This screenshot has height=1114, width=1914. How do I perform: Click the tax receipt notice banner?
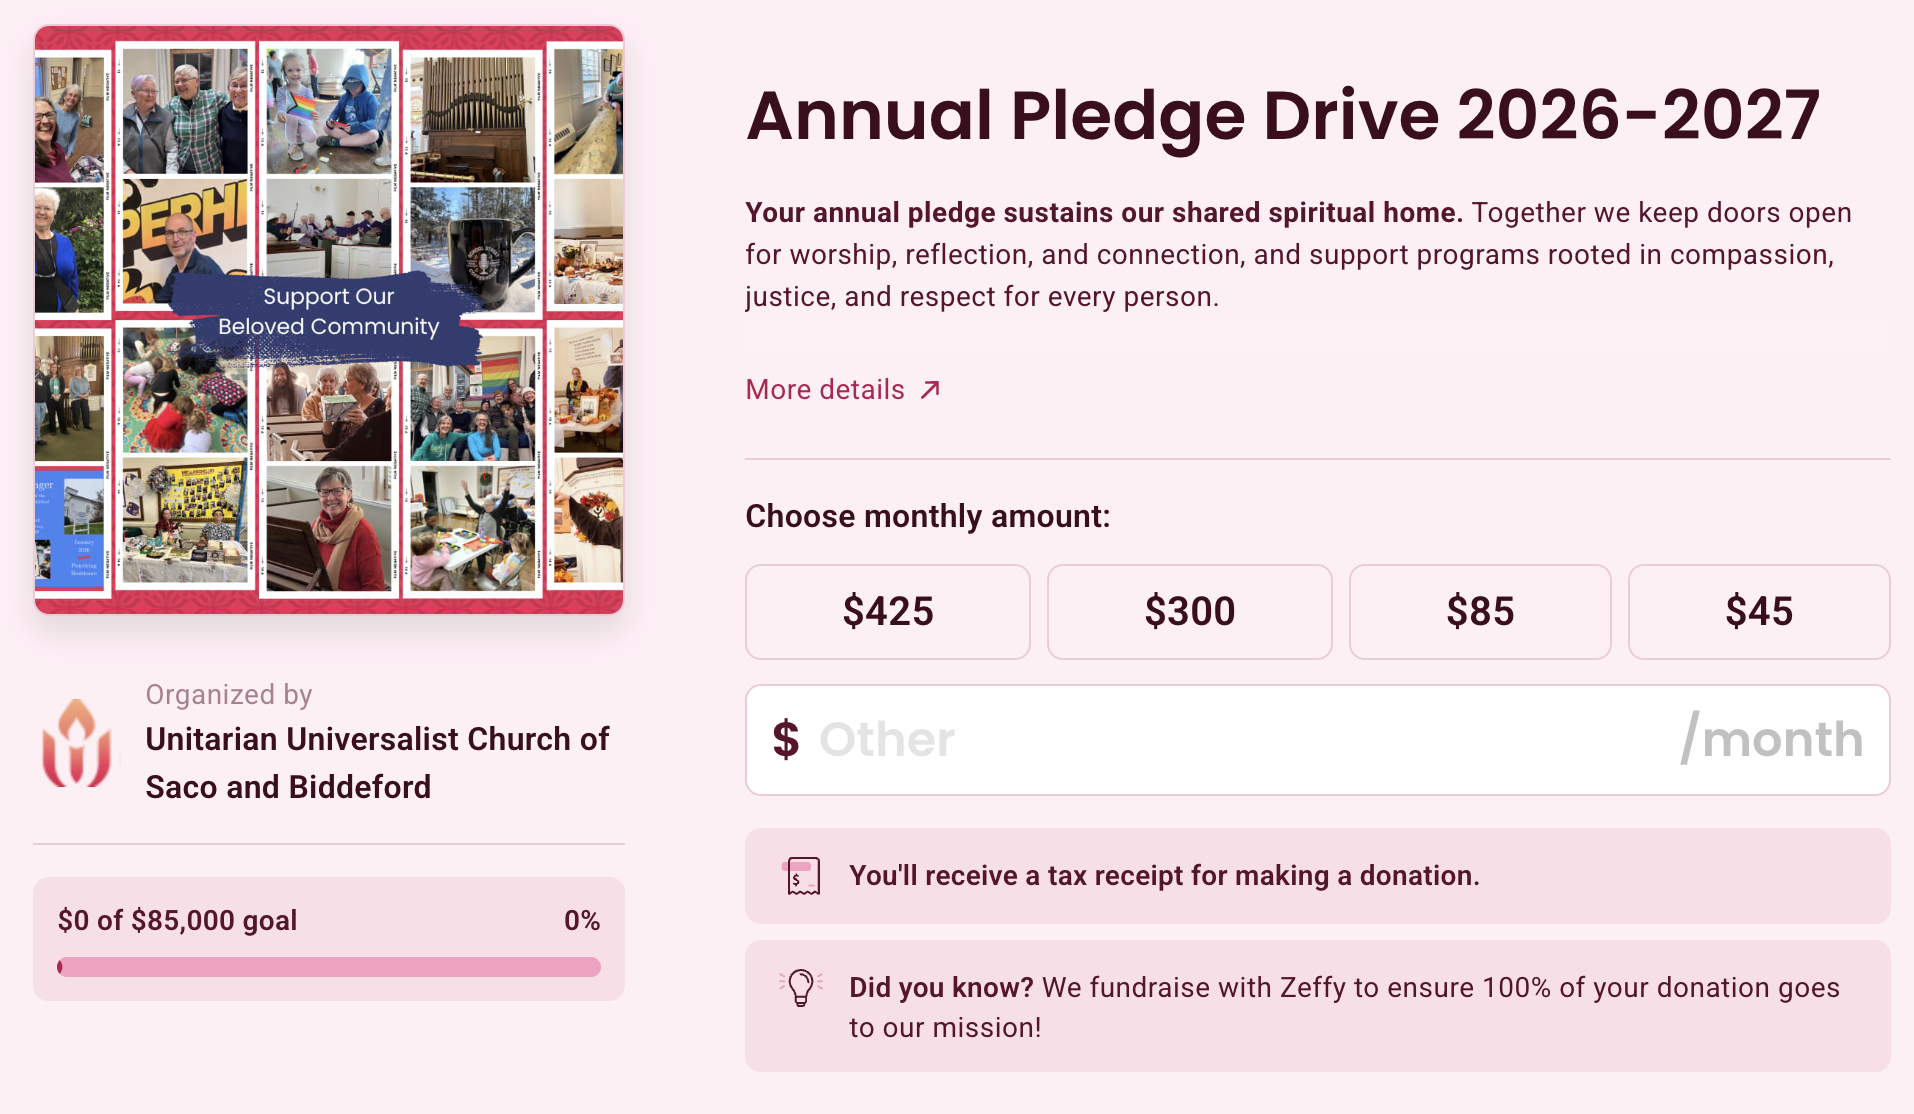click(1318, 876)
